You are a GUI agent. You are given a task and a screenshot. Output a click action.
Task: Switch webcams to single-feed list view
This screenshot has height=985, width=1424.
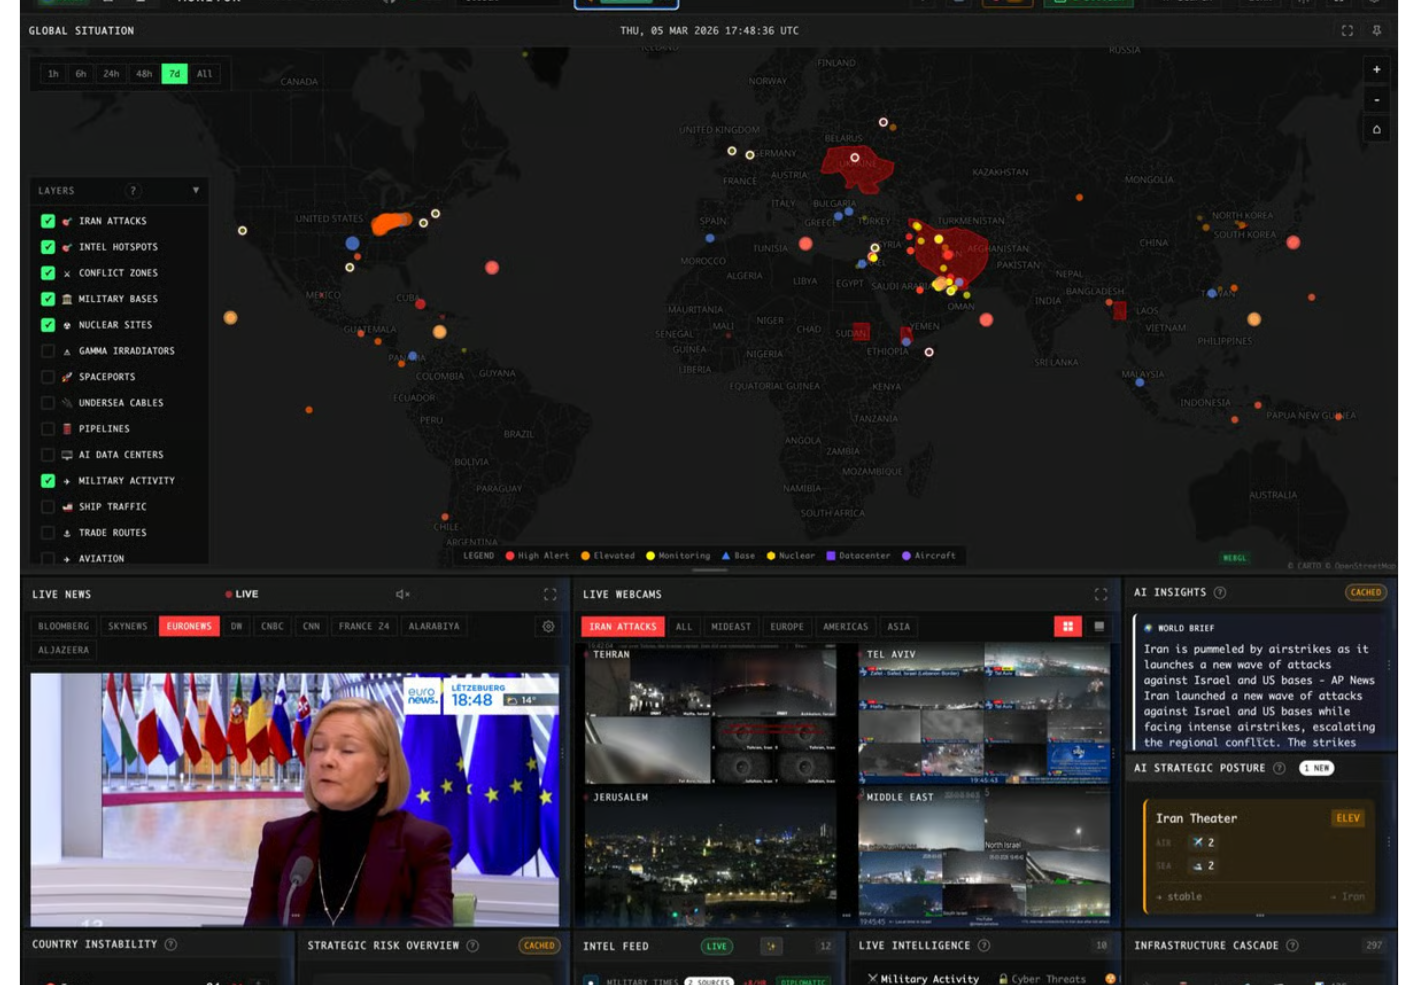[1099, 626]
